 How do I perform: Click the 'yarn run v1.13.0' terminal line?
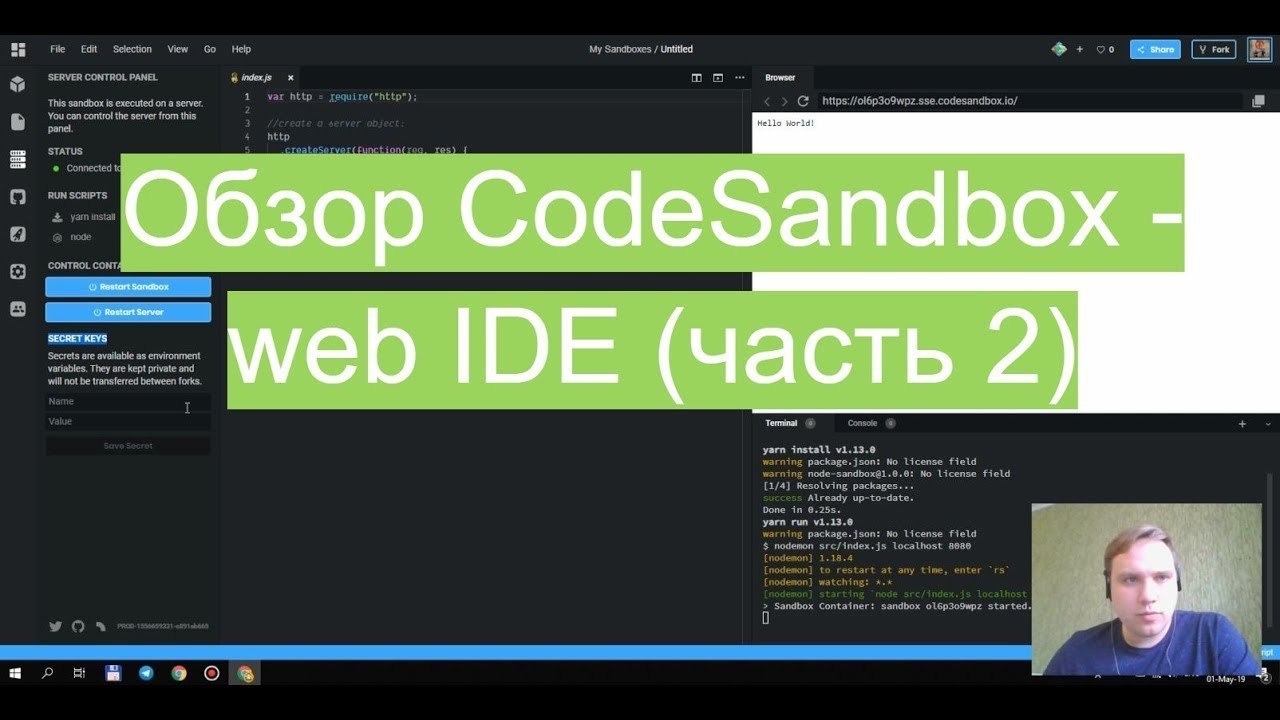click(808, 522)
